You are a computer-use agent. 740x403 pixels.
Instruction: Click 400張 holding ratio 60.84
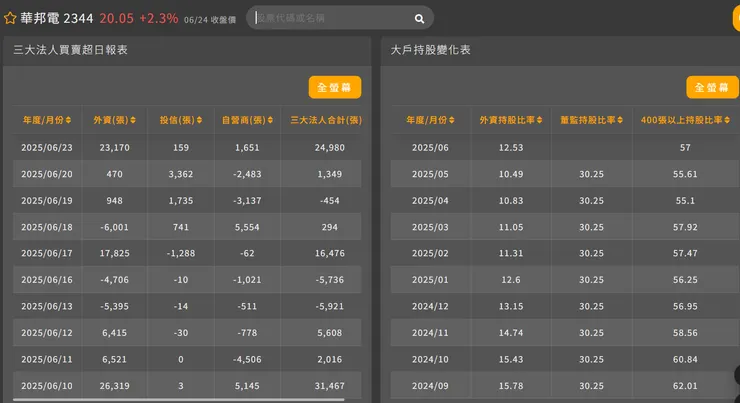pos(685,359)
